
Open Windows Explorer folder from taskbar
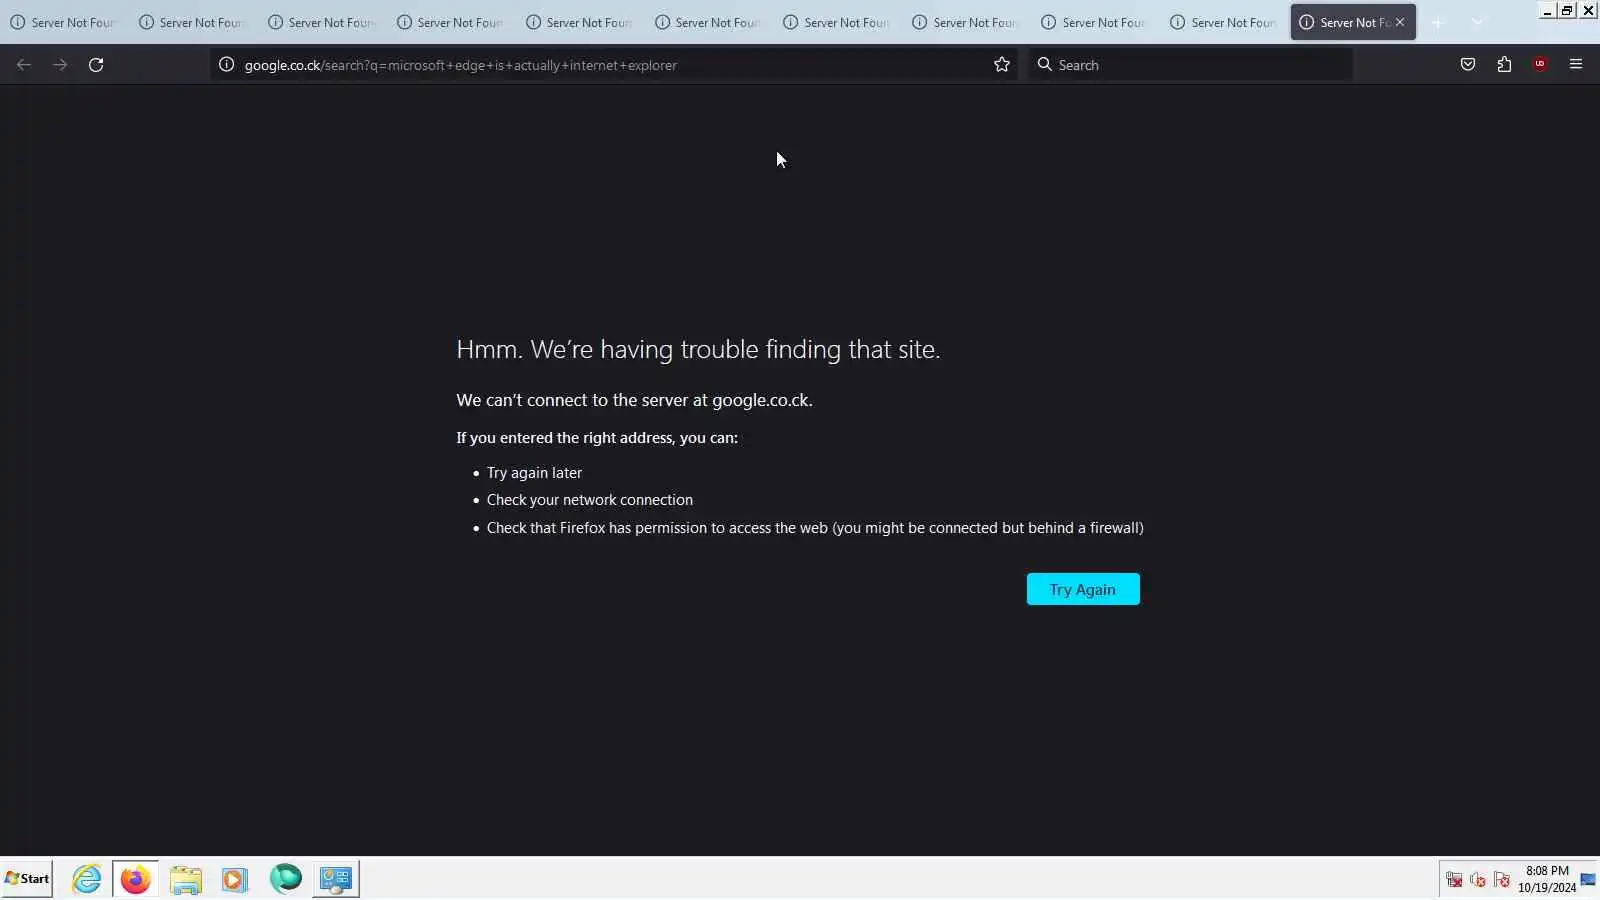click(185, 879)
